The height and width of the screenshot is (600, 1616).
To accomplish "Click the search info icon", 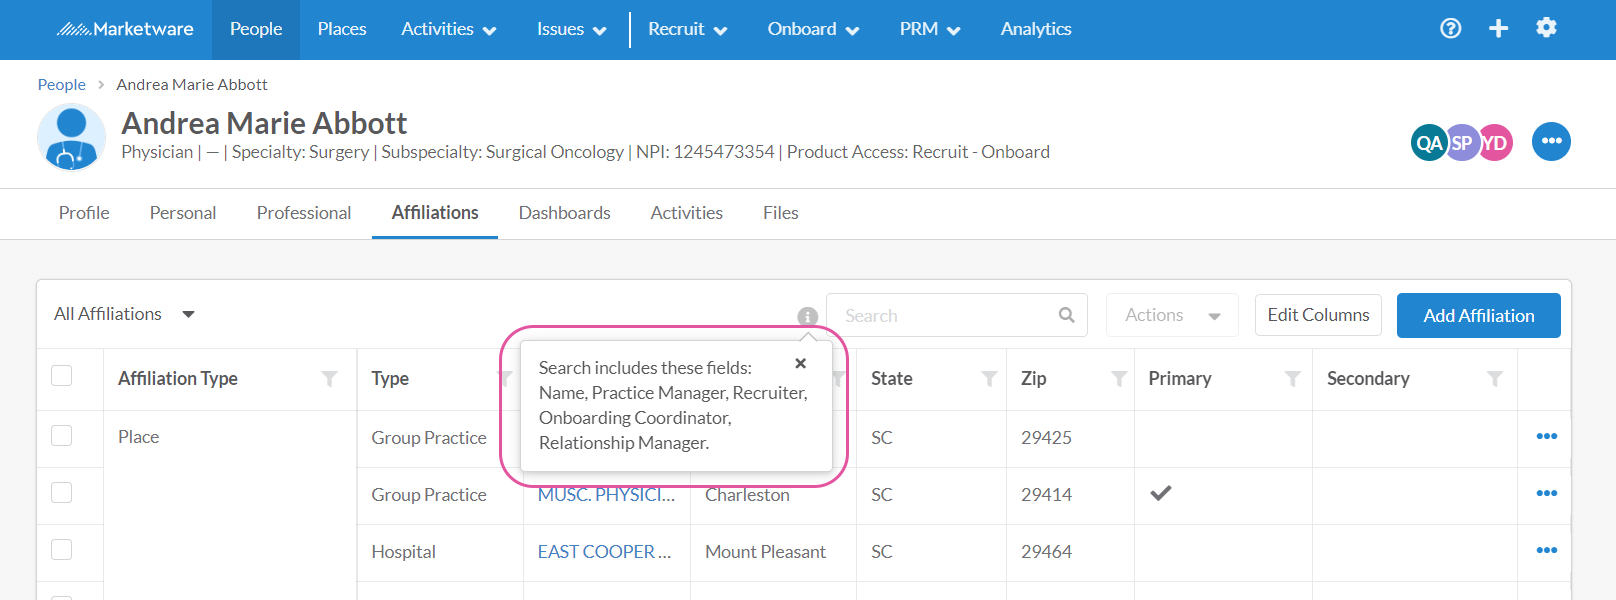I will tap(808, 316).
